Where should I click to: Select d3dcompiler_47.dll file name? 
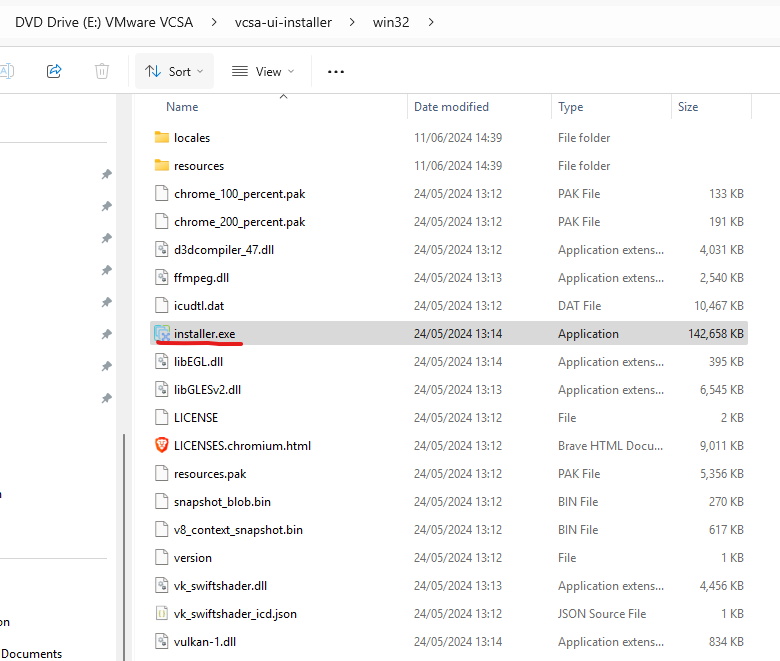pos(224,250)
